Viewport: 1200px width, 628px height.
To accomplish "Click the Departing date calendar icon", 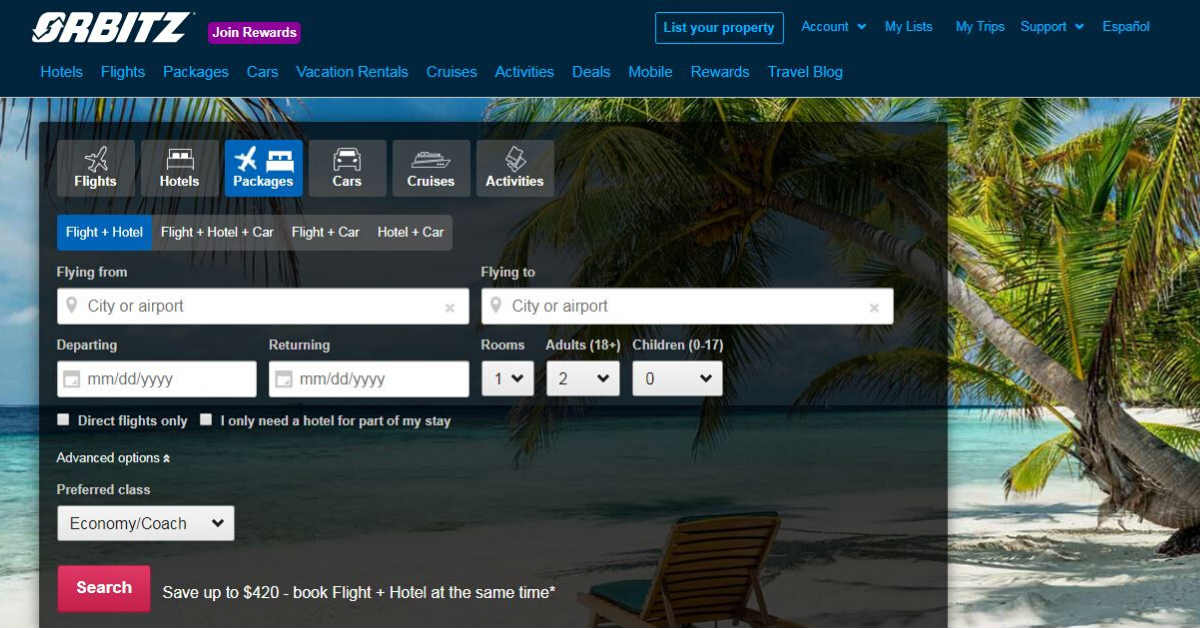I will tap(71, 380).
